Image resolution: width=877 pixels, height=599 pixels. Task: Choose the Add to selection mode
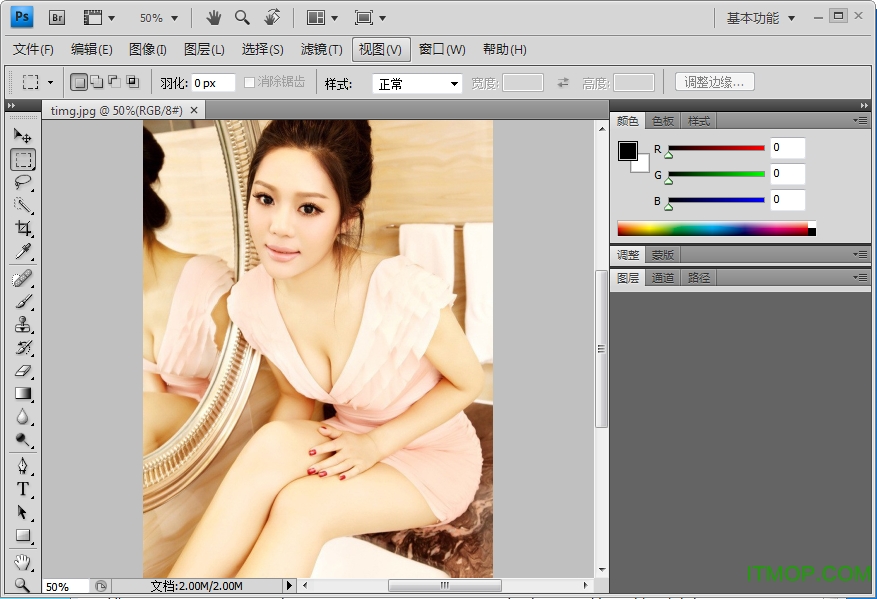[x=97, y=82]
